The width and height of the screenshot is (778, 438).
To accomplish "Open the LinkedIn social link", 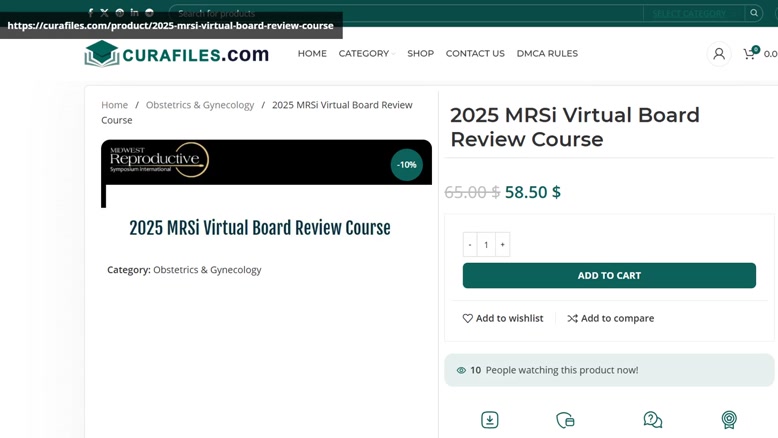I will pyautogui.click(x=134, y=12).
